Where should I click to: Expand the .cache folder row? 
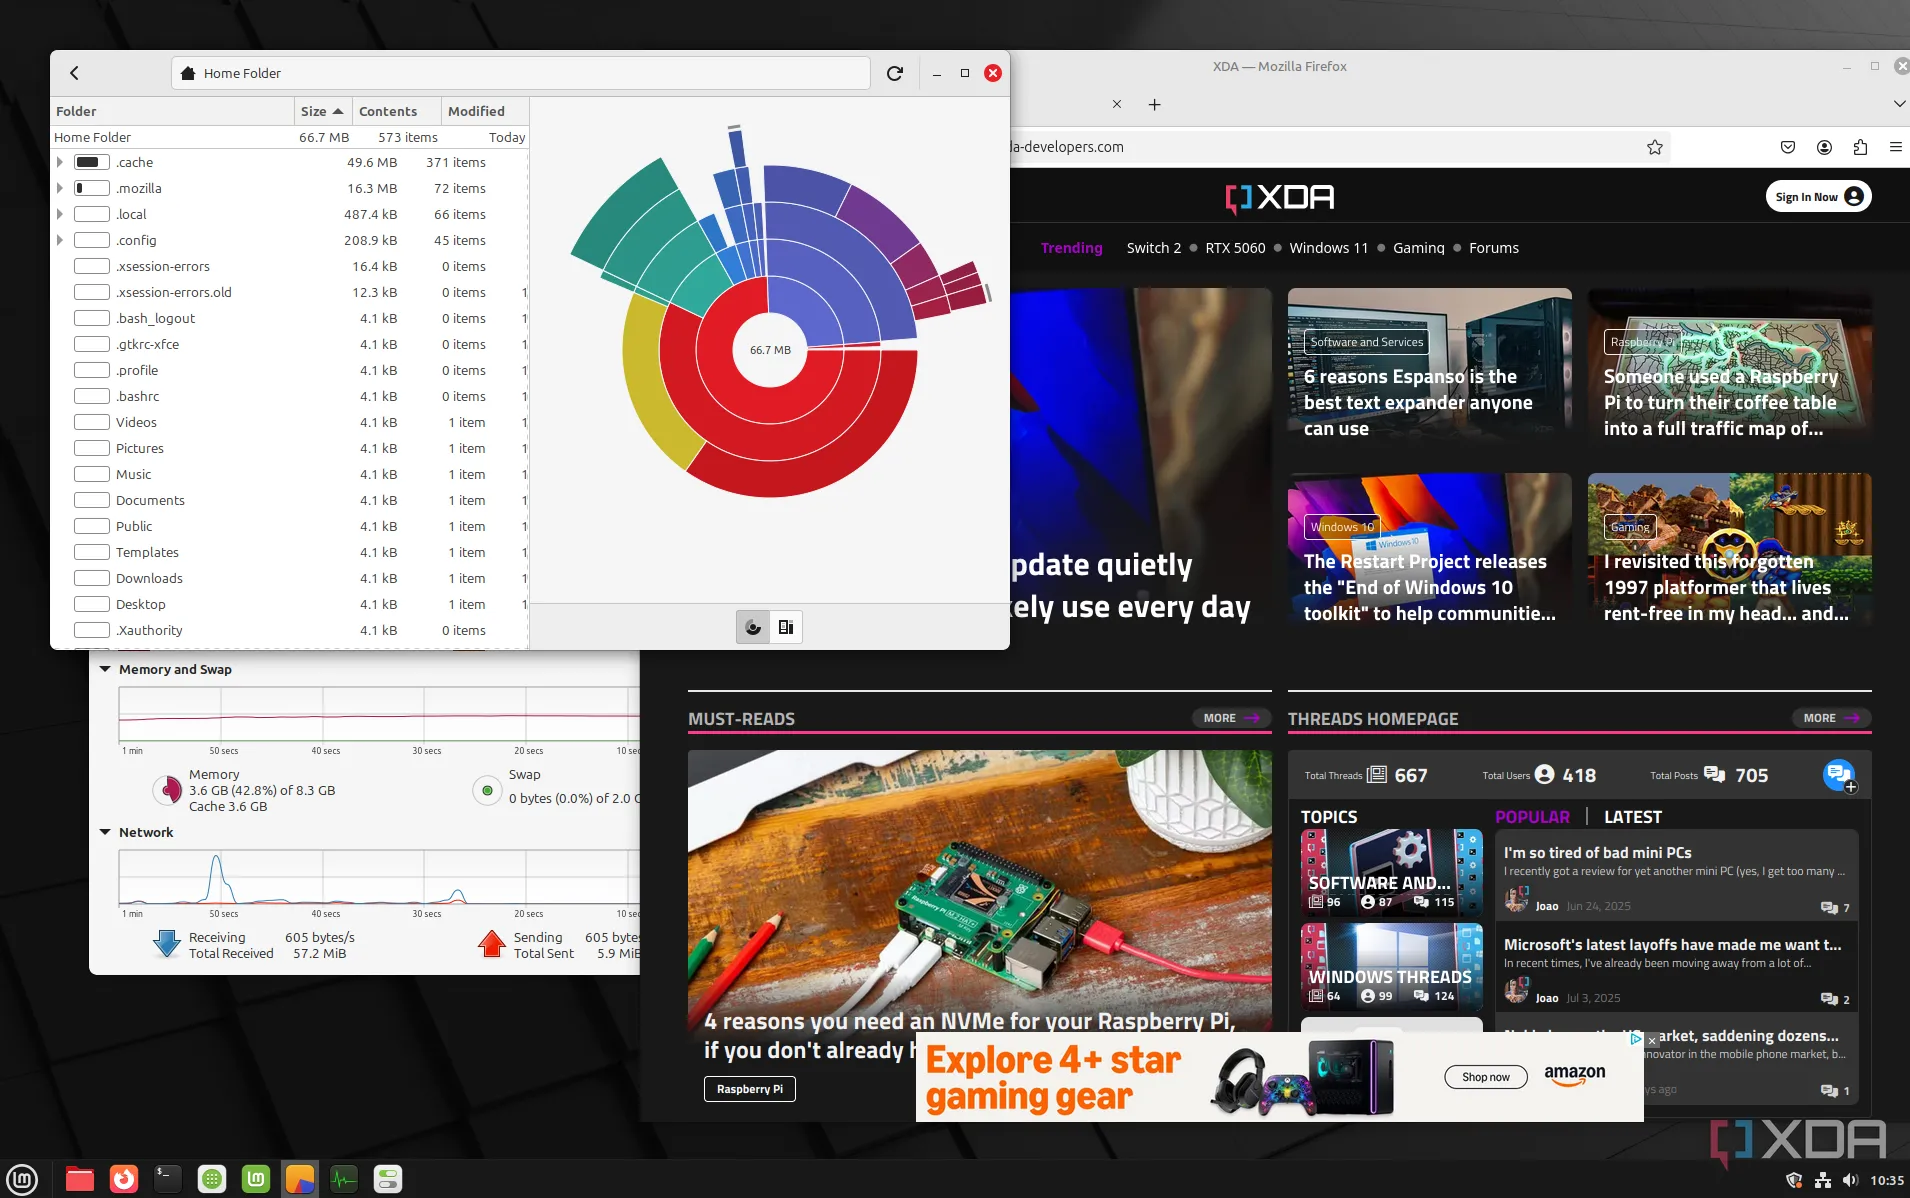point(60,161)
